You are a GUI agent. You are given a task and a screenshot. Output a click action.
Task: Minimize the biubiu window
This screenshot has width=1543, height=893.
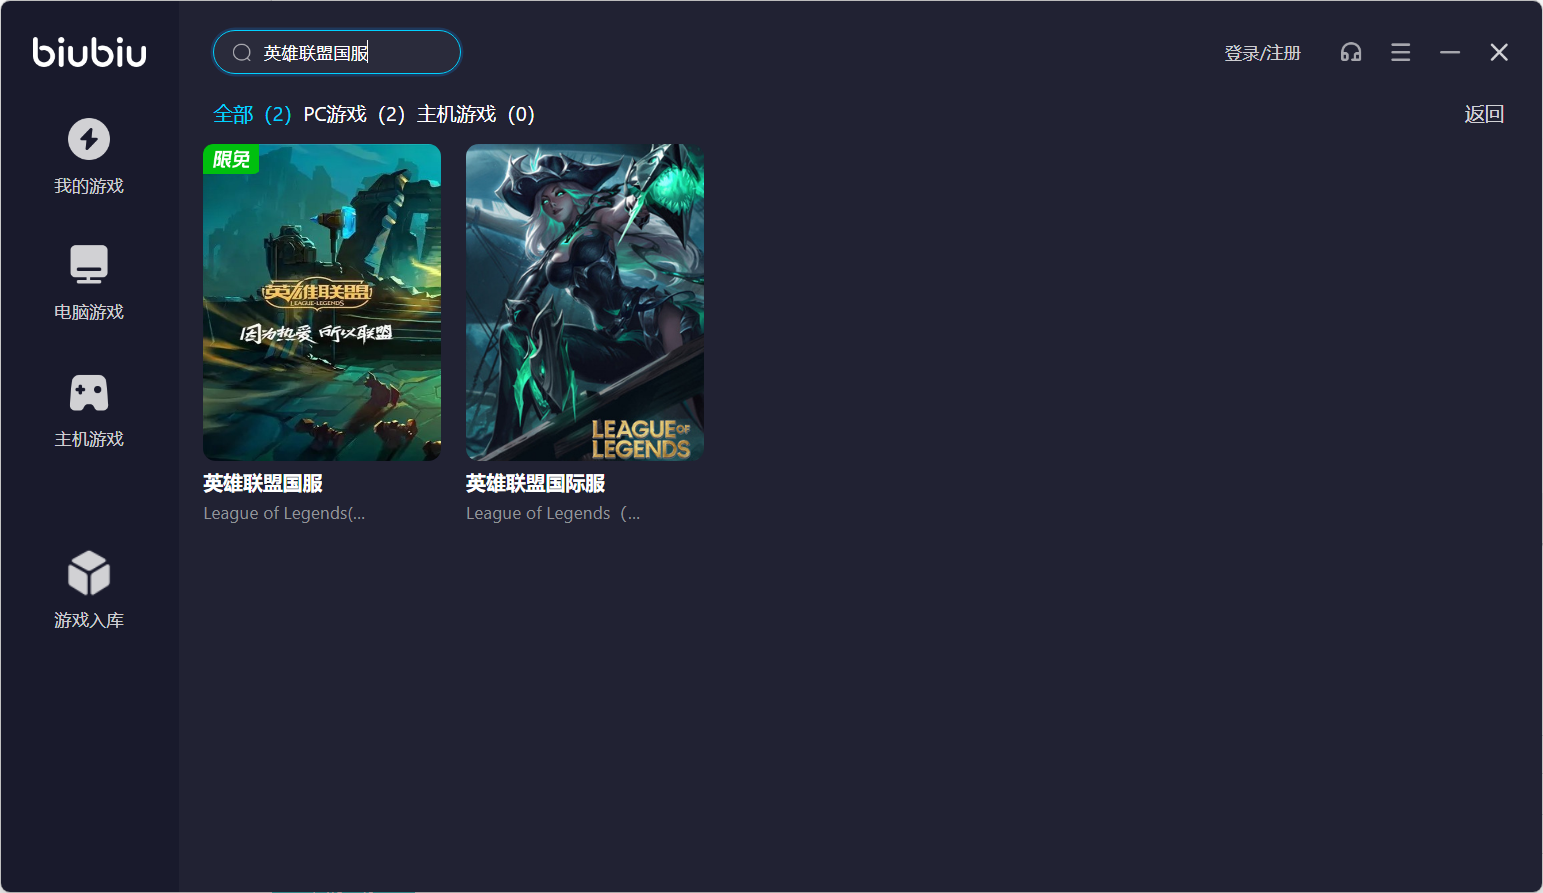1450,52
